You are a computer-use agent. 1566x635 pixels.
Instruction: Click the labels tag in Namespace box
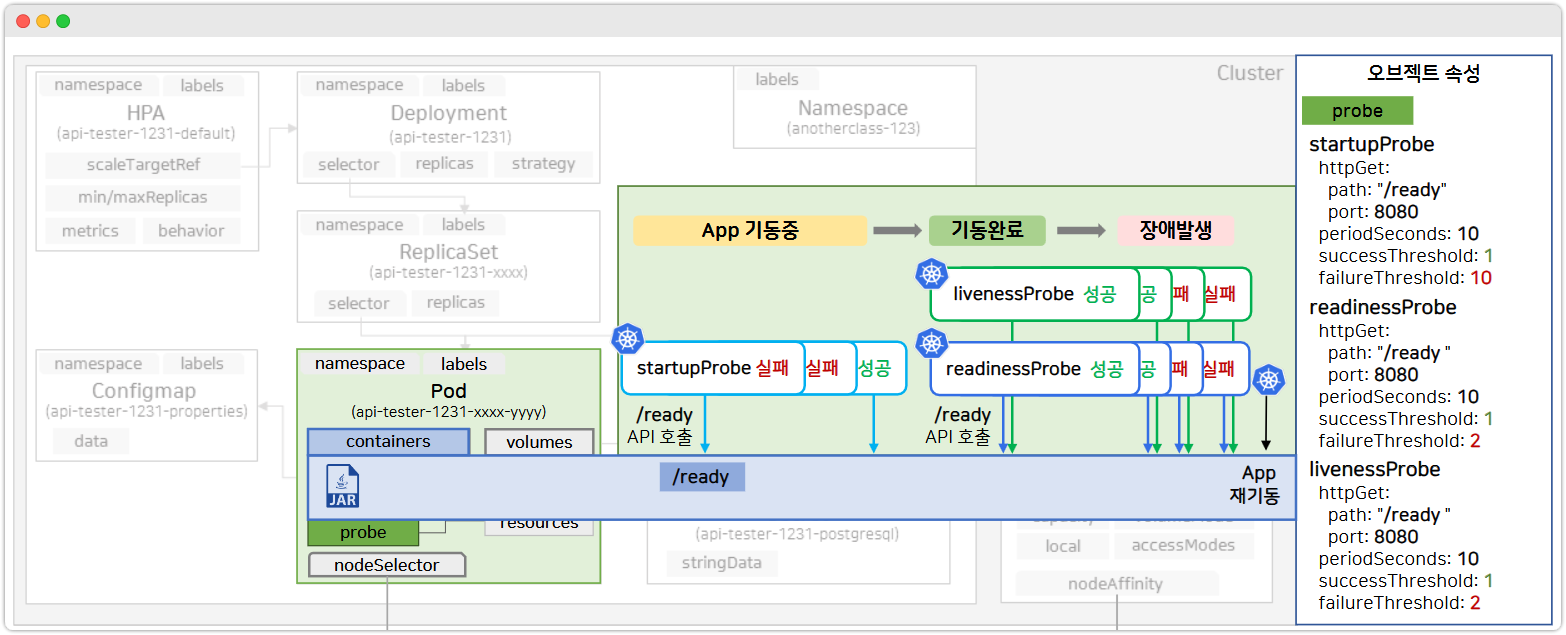[x=777, y=79]
